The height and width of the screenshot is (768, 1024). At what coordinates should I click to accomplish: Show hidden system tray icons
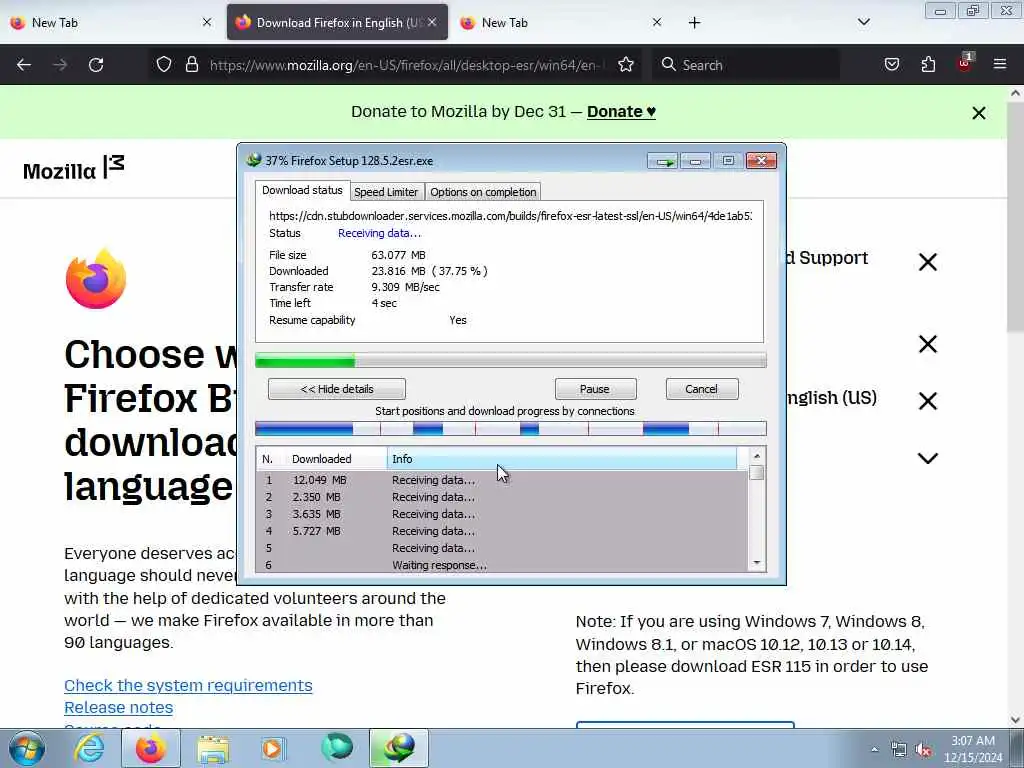pyautogui.click(x=874, y=749)
